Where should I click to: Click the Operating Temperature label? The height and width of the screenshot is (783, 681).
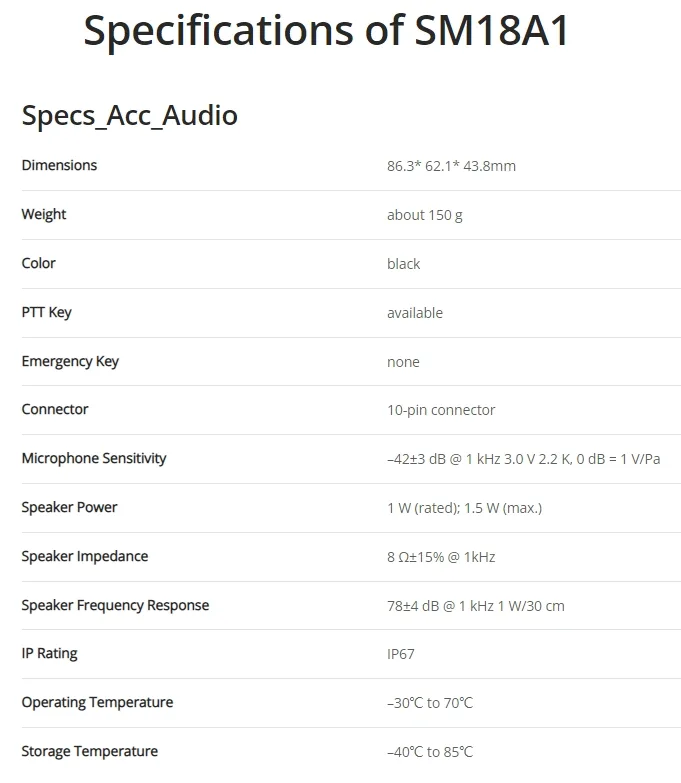tap(97, 703)
